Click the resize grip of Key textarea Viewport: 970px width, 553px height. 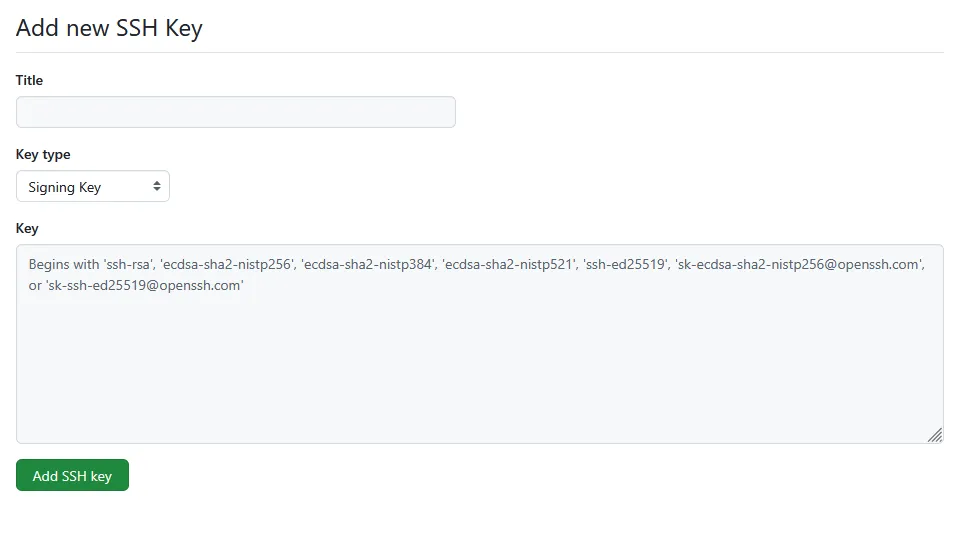point(935,435)
